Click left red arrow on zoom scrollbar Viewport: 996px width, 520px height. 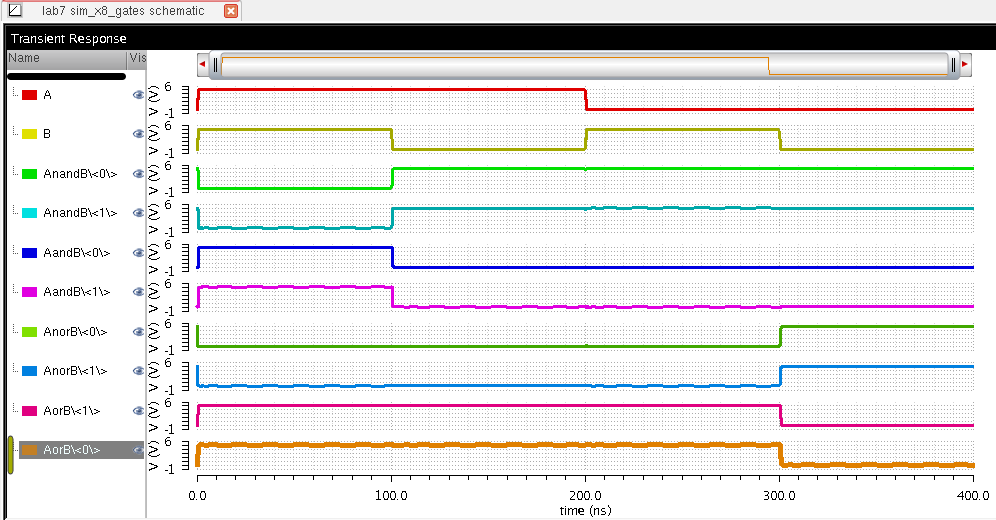[203, 64]
